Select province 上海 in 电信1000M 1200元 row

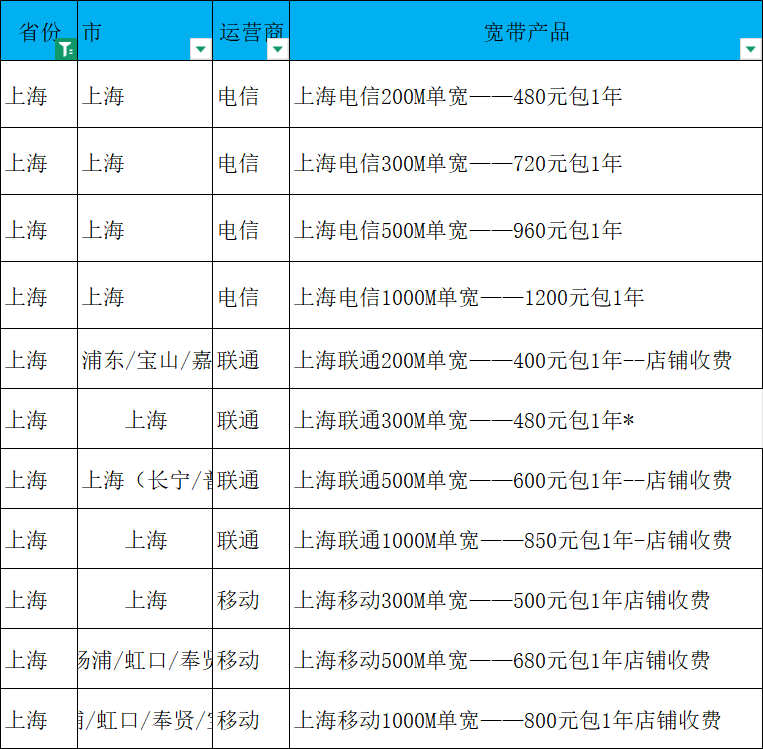(26, 297)
